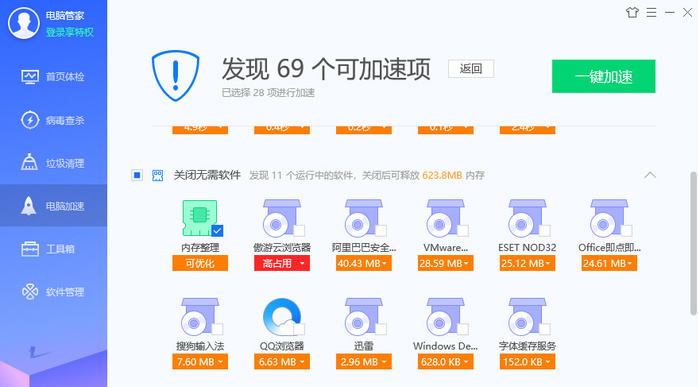Viewport: 698px width, 387px height.
Task: Check the 字体缓存服务 checkbox
Action: tap(545, 329)
